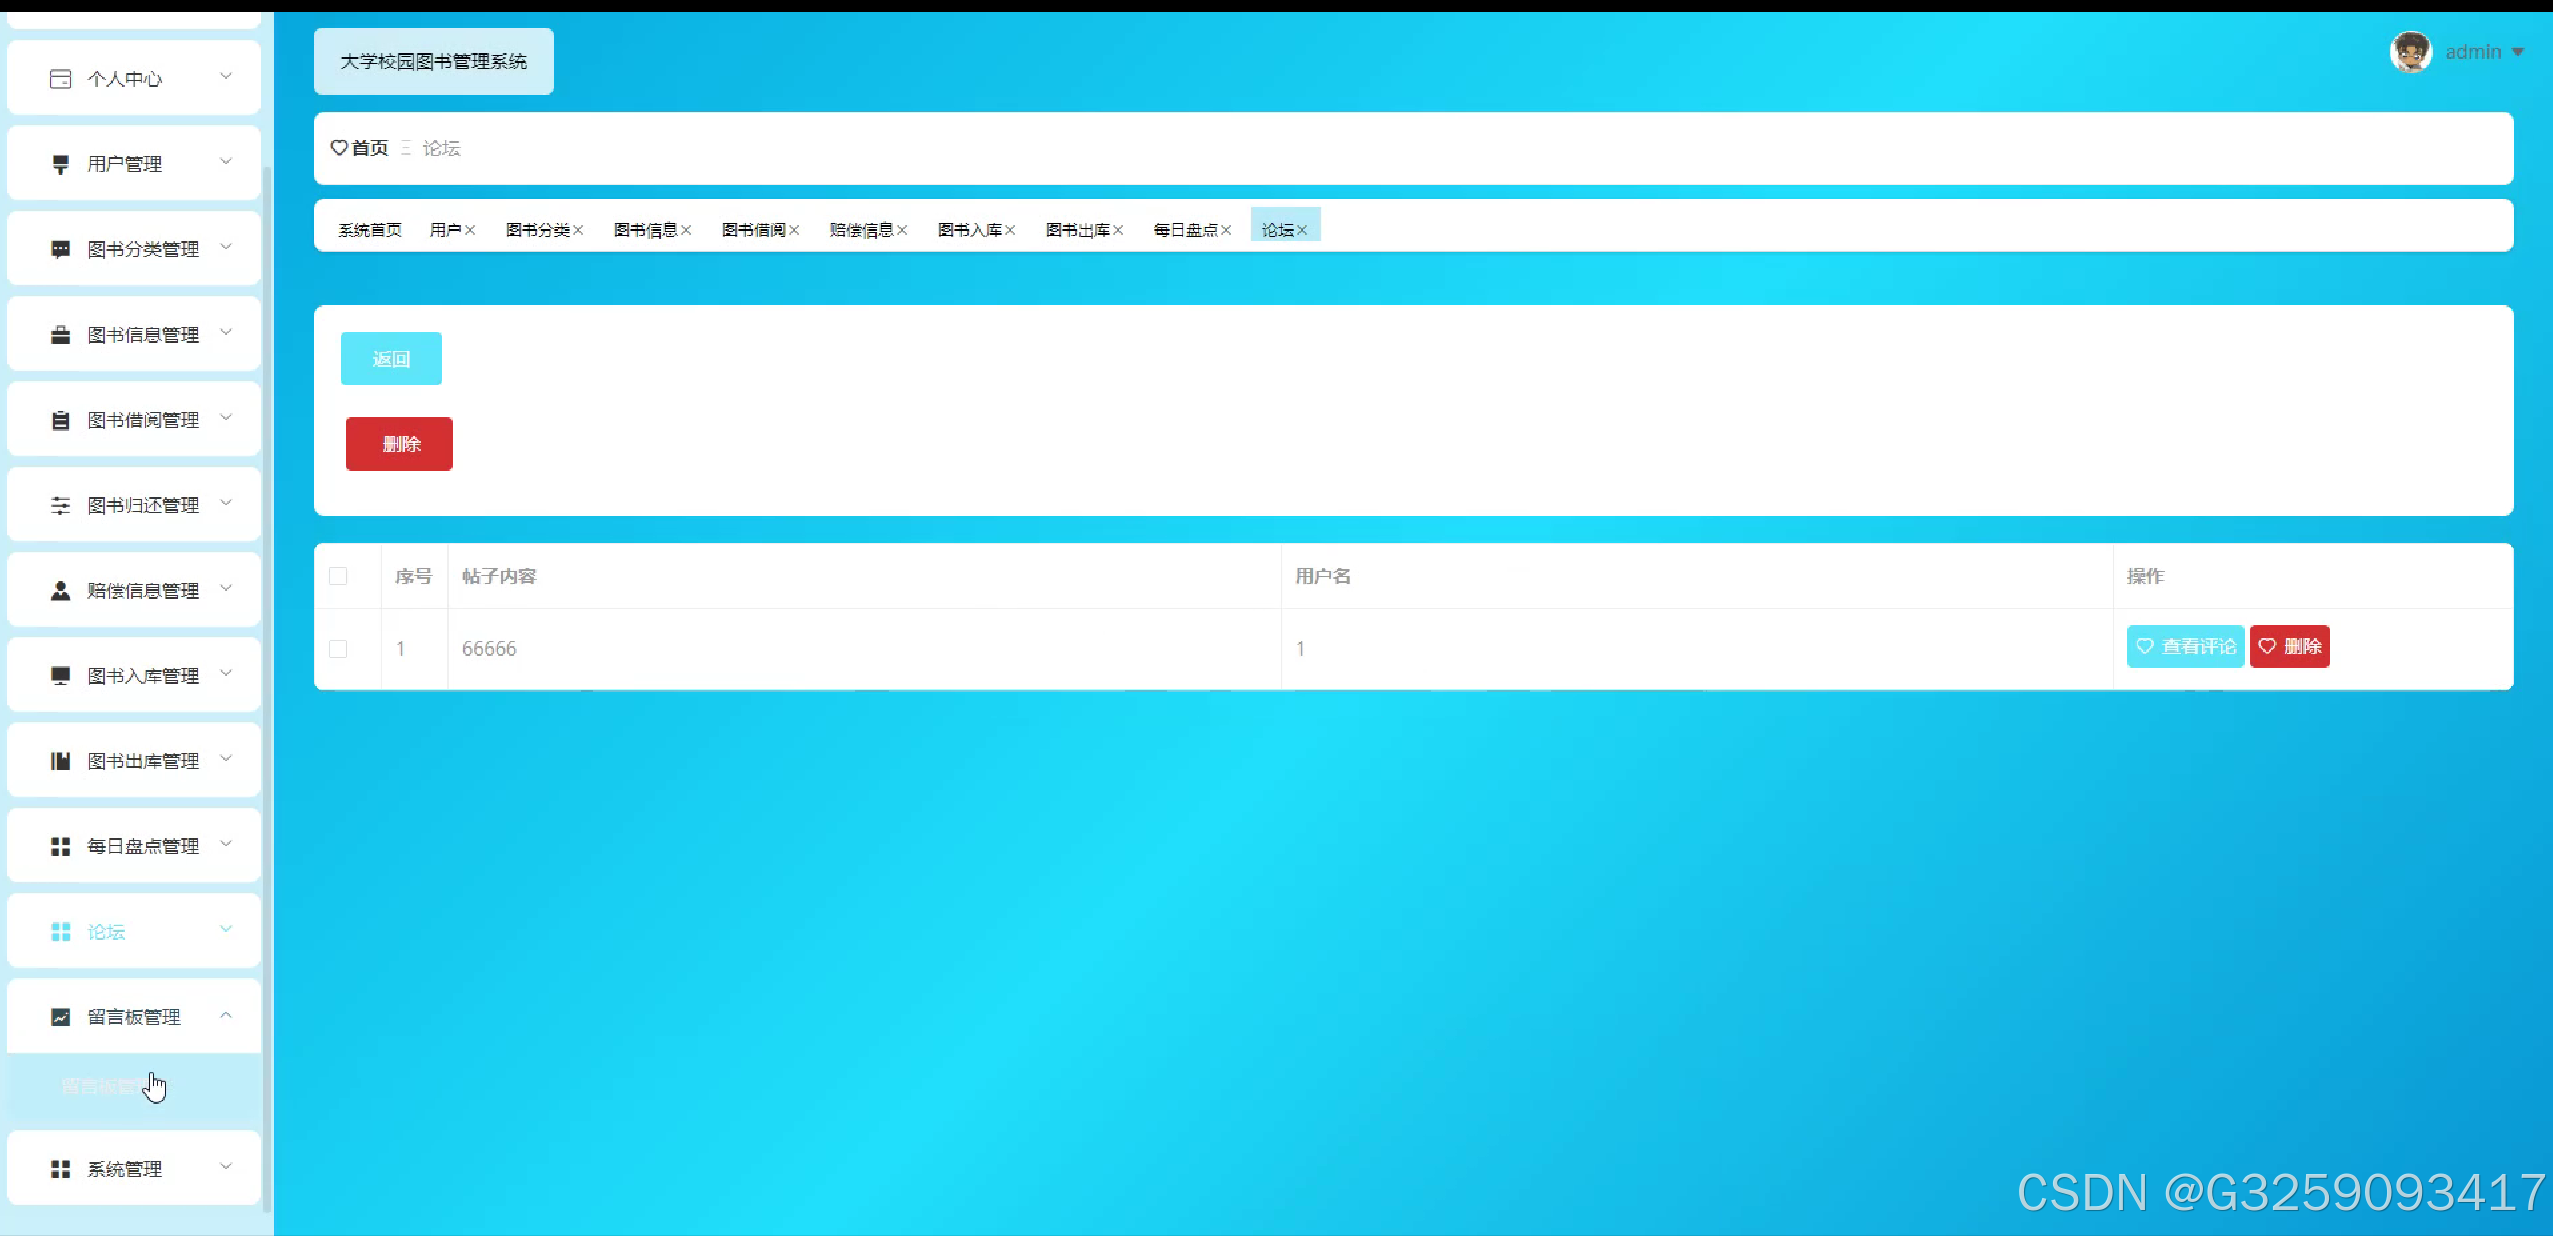Check the checkbox for row 1
Viewport: 2553px width, 1236px height.
tap(338, 649)
